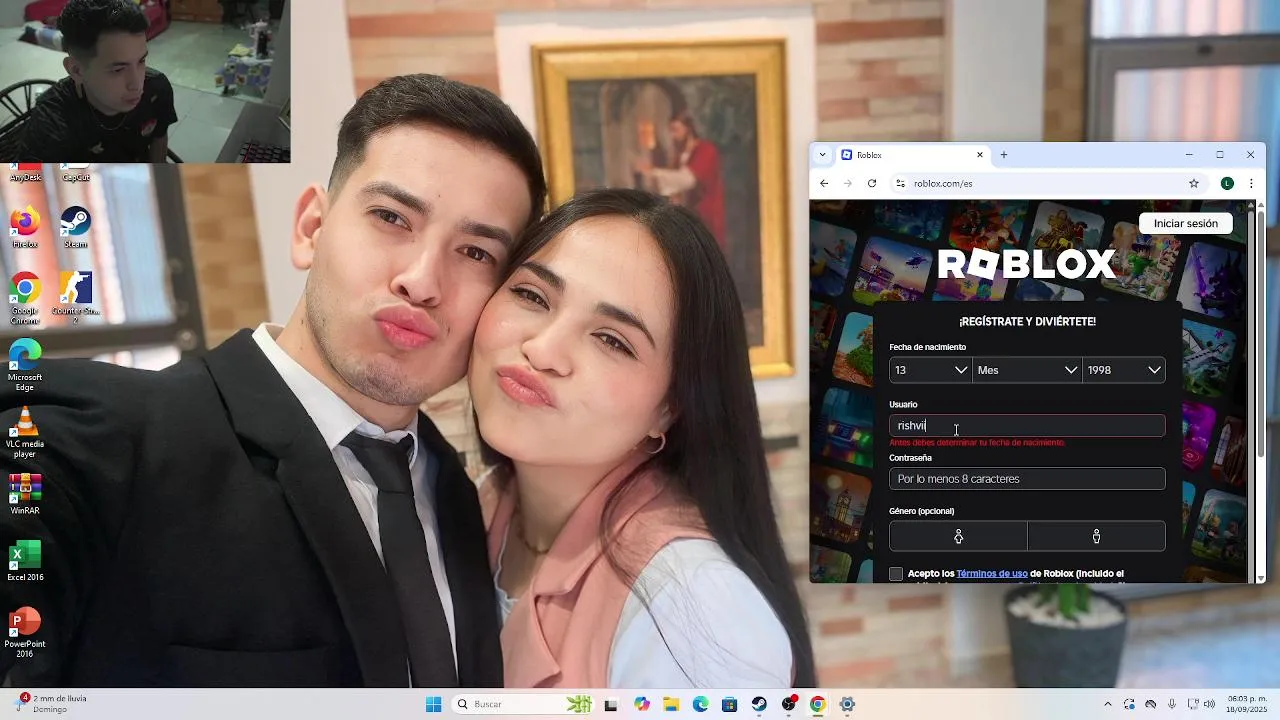This screenshot has width=1280, height=720.
Task: Launch Copilot from the taskbar
Action: 641,704
